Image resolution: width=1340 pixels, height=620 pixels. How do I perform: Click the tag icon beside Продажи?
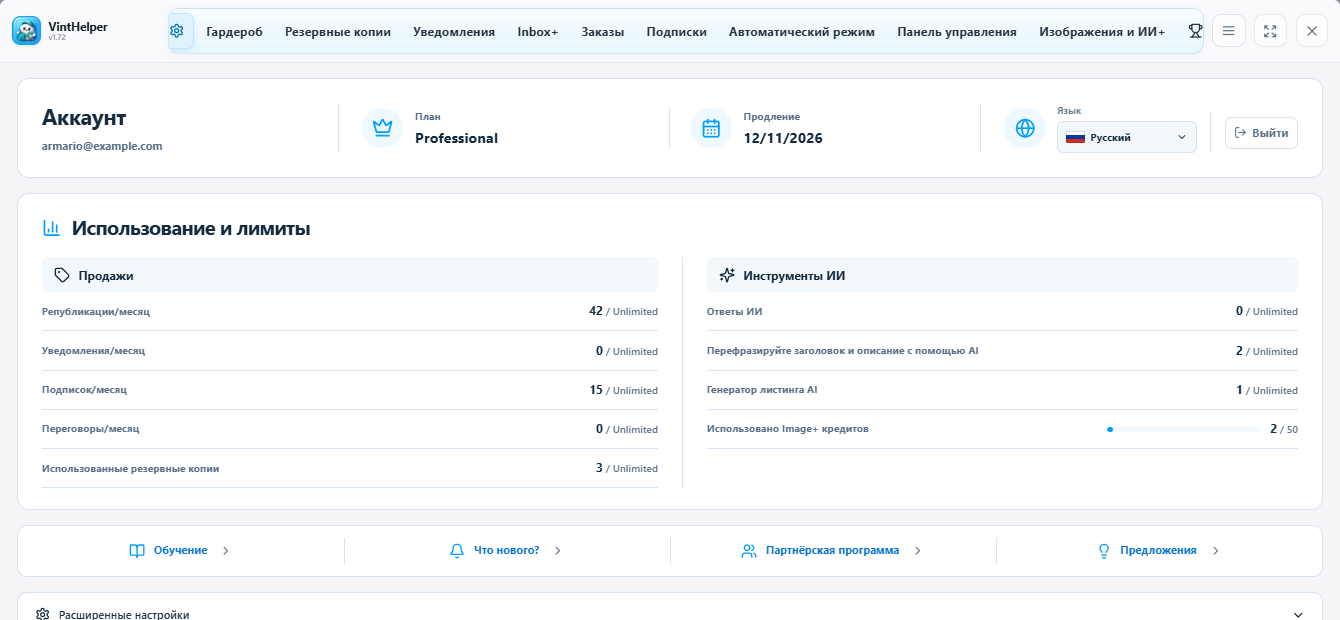click(62, 275)
